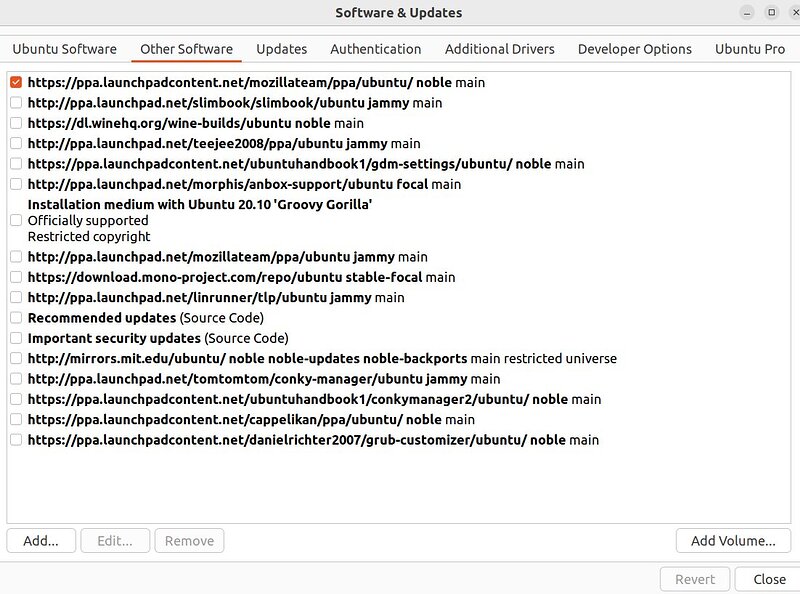Tick the teejee2008 ppa jammy checkbox

16,143
